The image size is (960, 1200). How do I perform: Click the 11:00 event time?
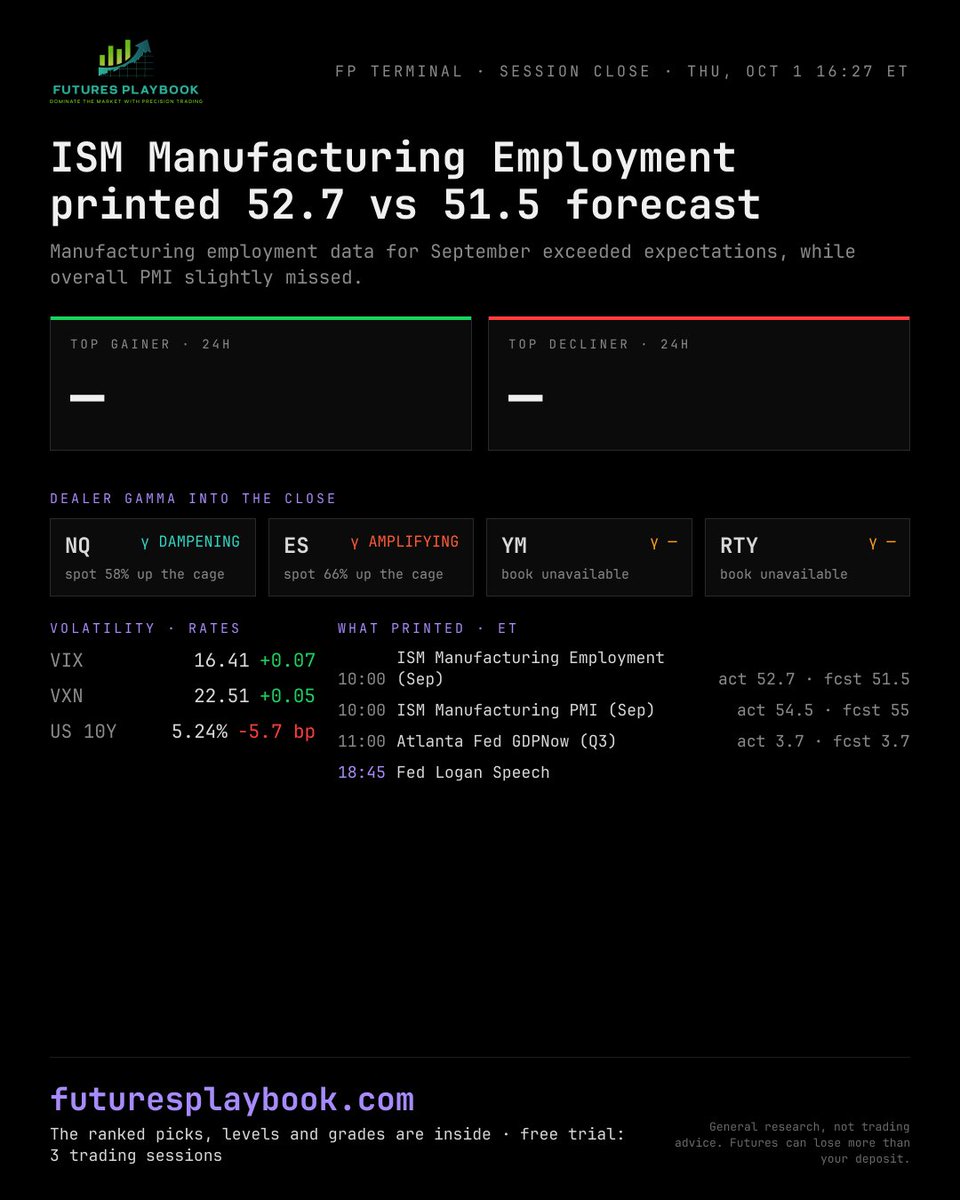(361, 741)
